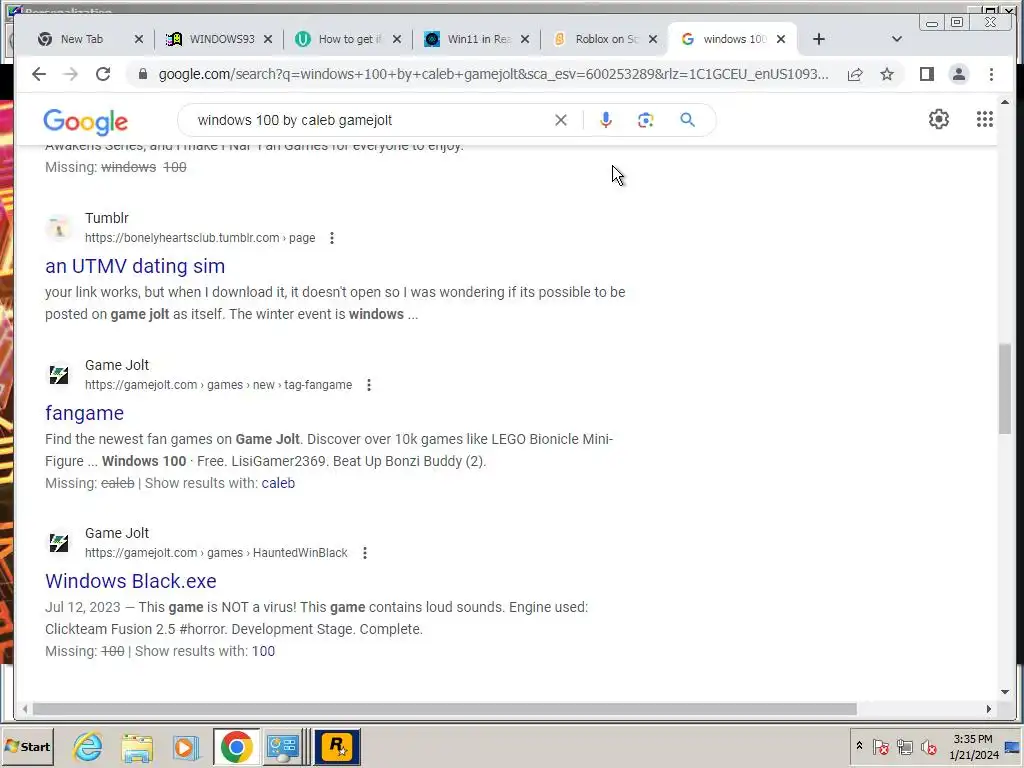The height and width of the screenshot is (768, 1024).
Task: Click Game Jolt favicon beside fangame result
Action: click(59, 376)
